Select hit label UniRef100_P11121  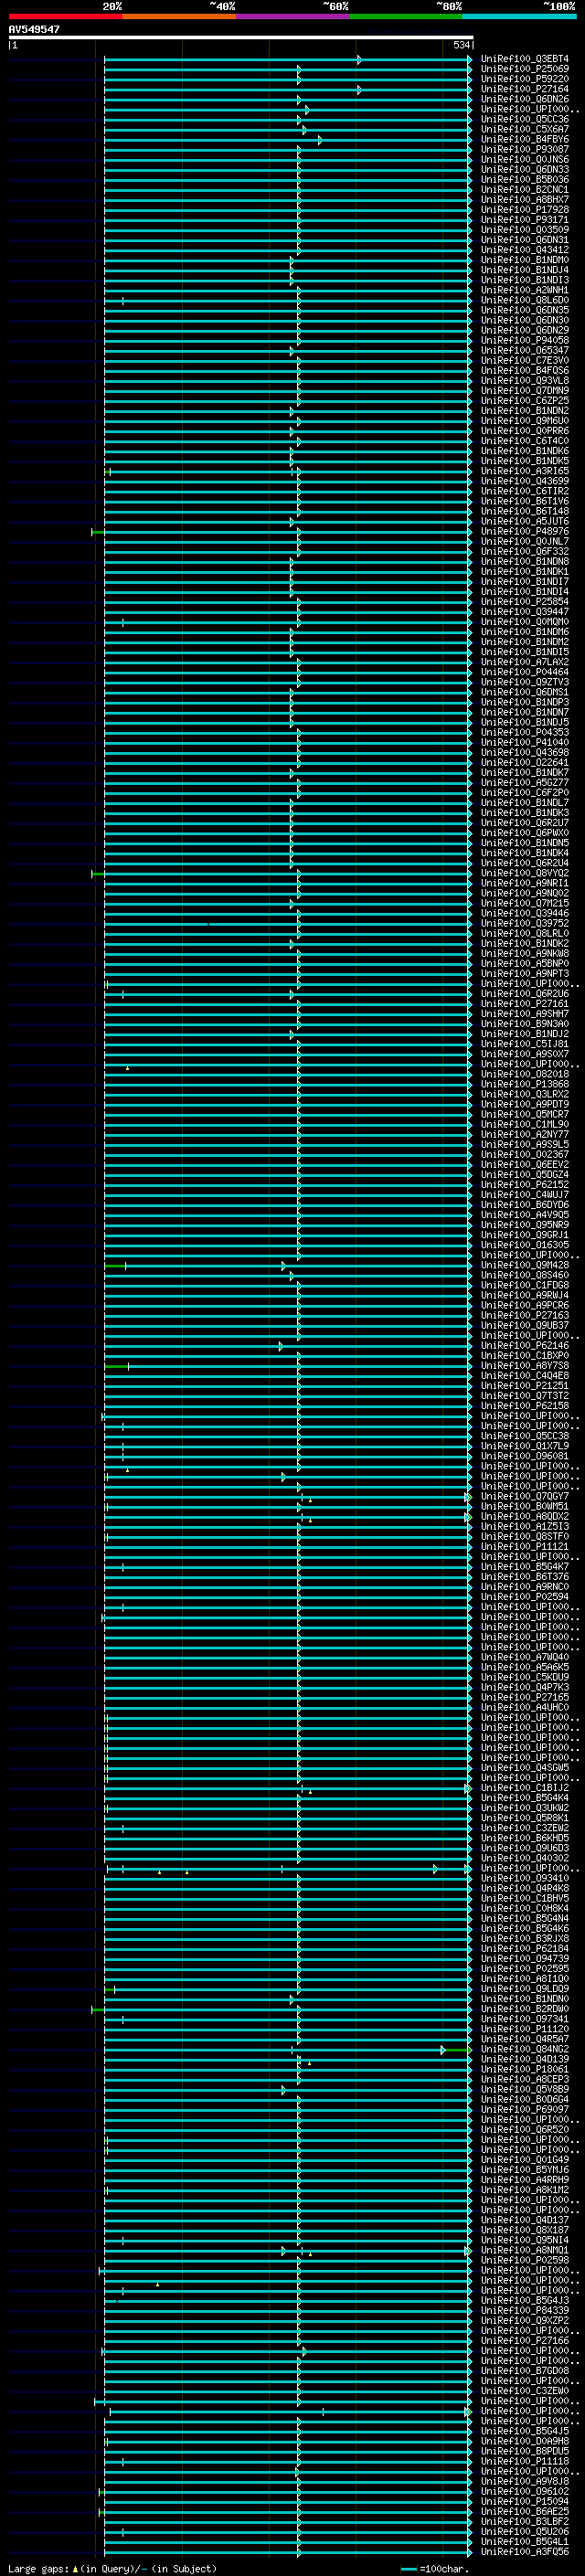[524, 1547]
